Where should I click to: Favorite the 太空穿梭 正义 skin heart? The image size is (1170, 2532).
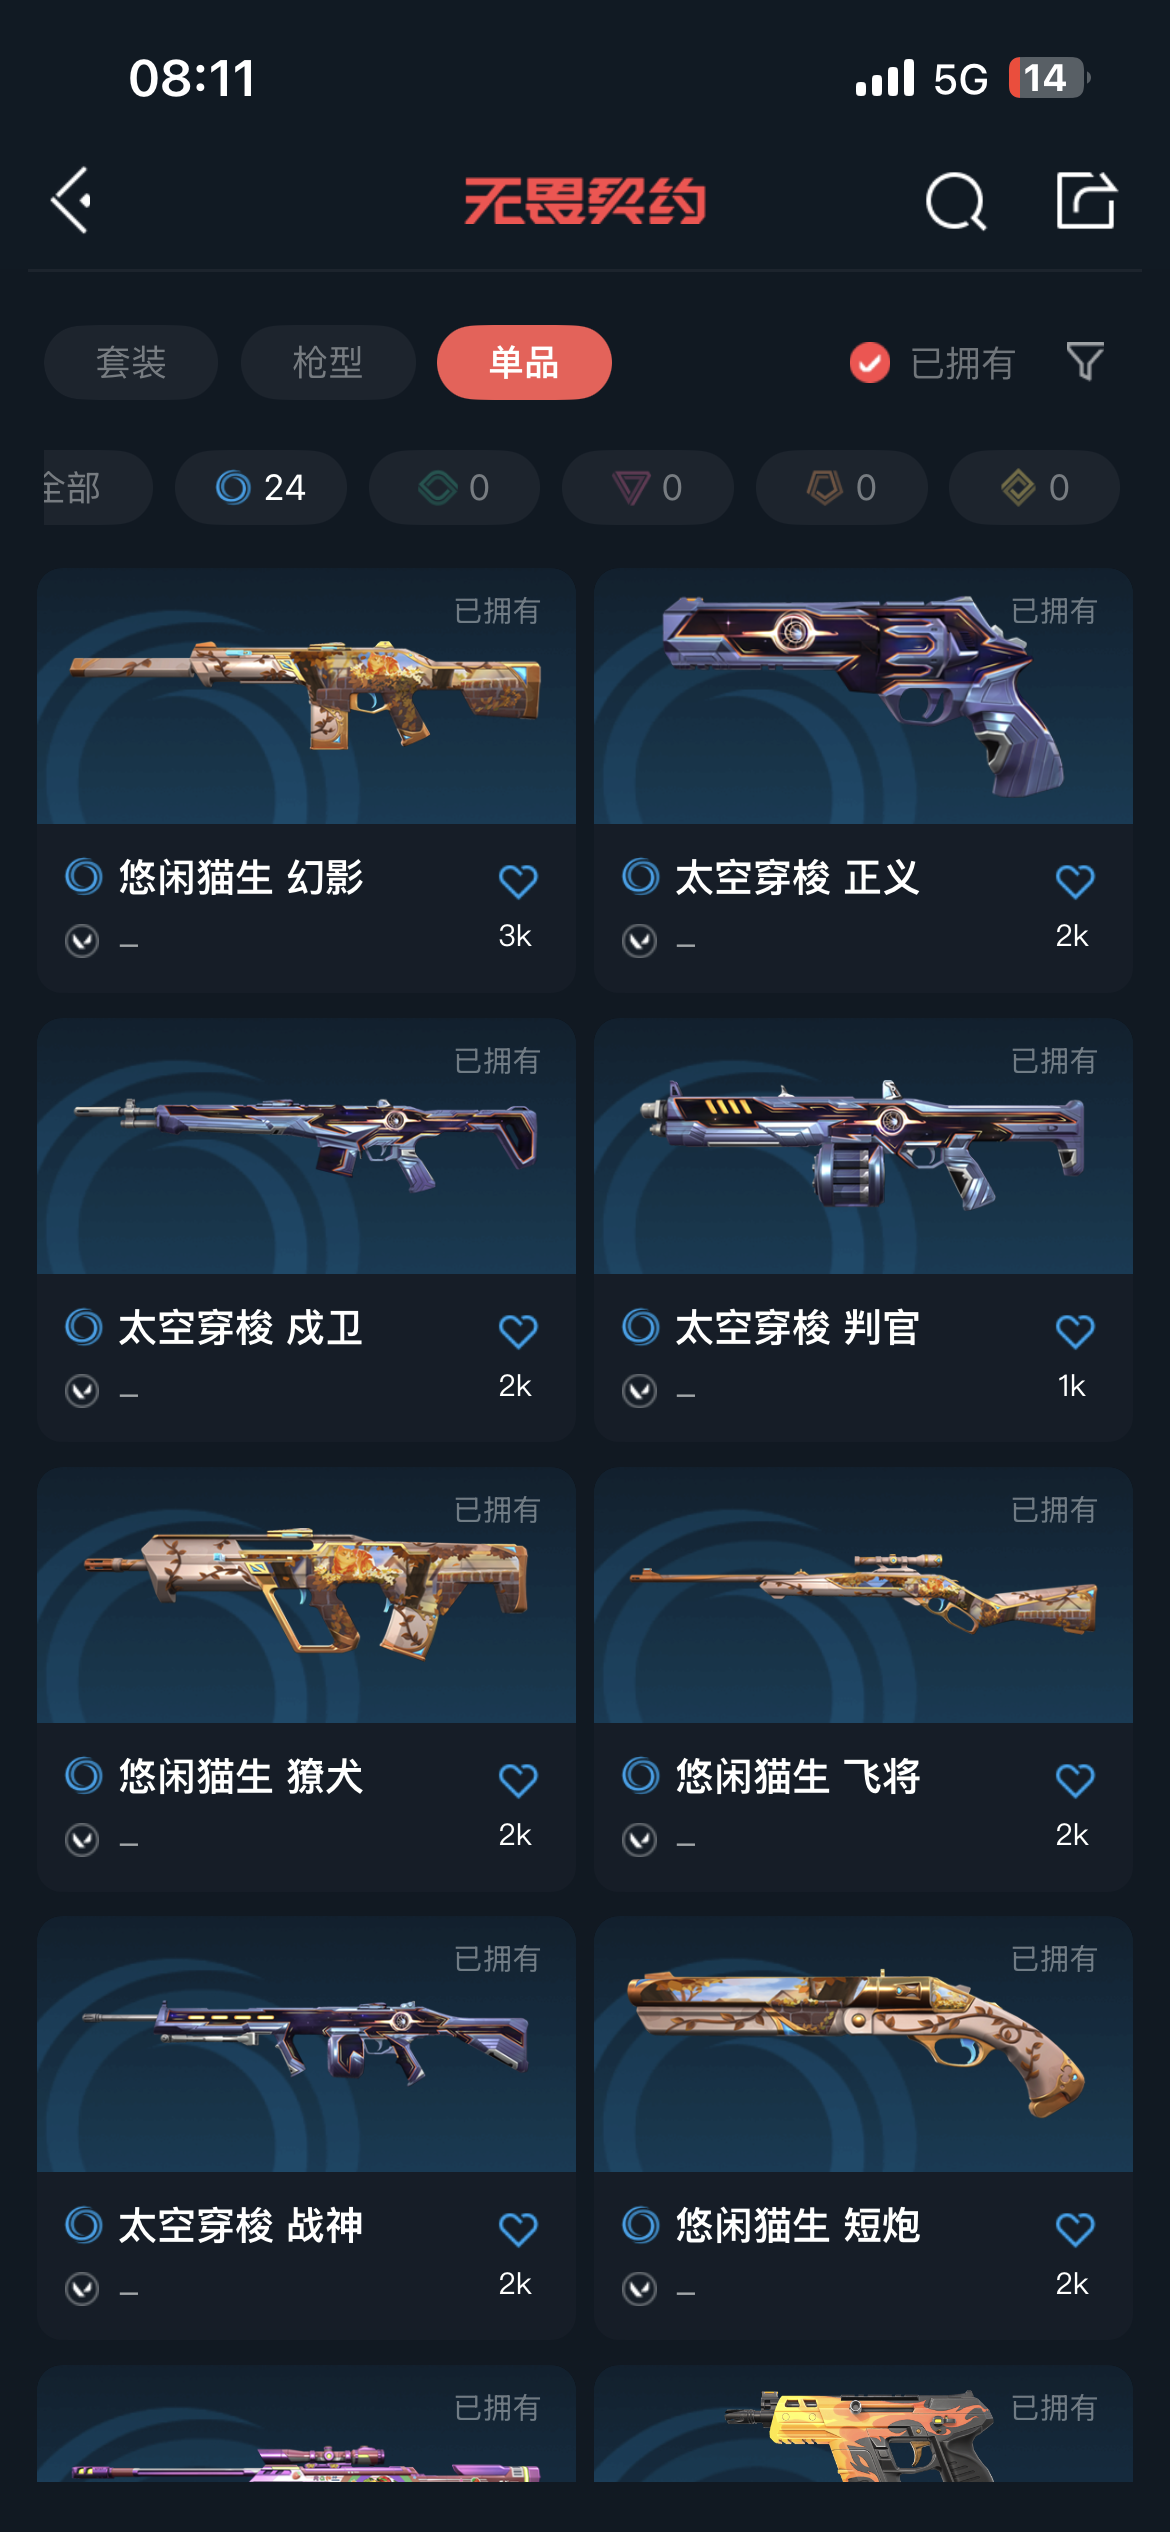click(x=1075, y=881)
